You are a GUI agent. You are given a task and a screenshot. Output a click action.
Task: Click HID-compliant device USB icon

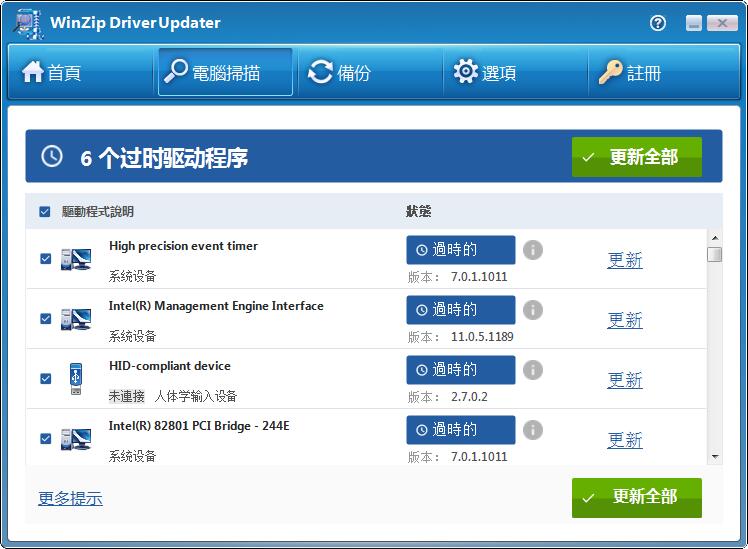point(76,379)
